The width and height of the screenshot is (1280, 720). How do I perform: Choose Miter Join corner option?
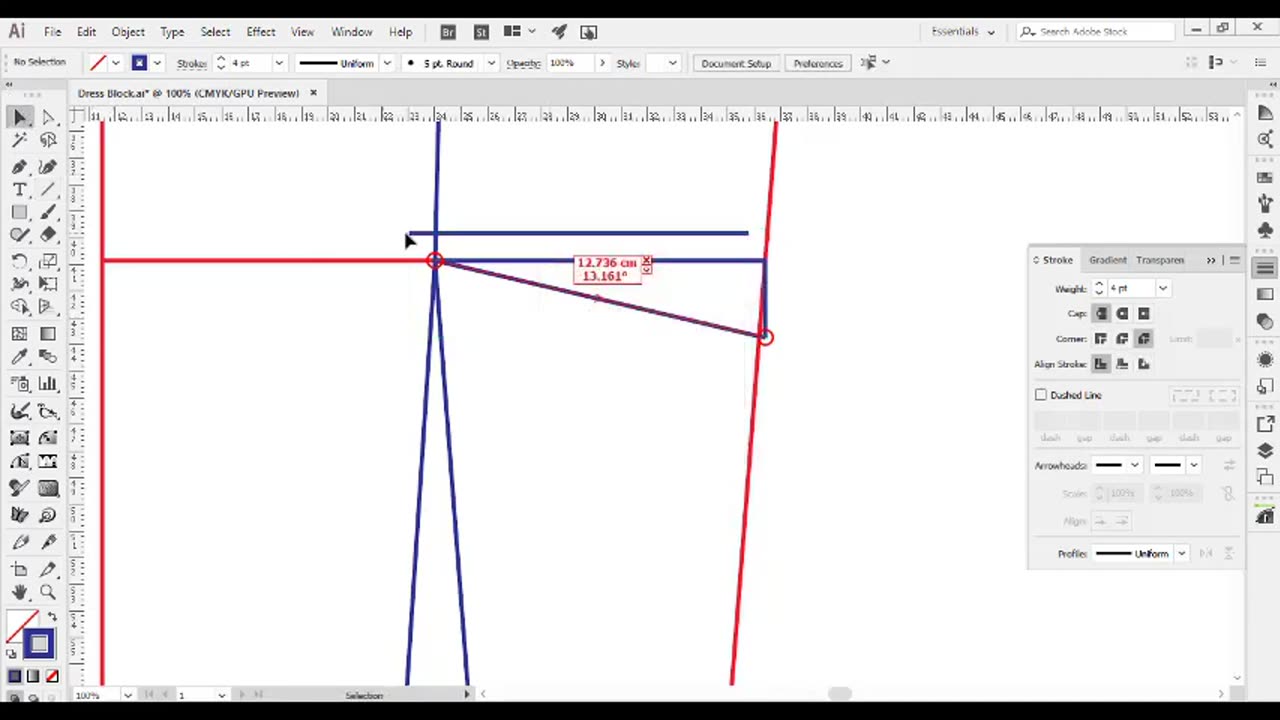point(1101,339)
